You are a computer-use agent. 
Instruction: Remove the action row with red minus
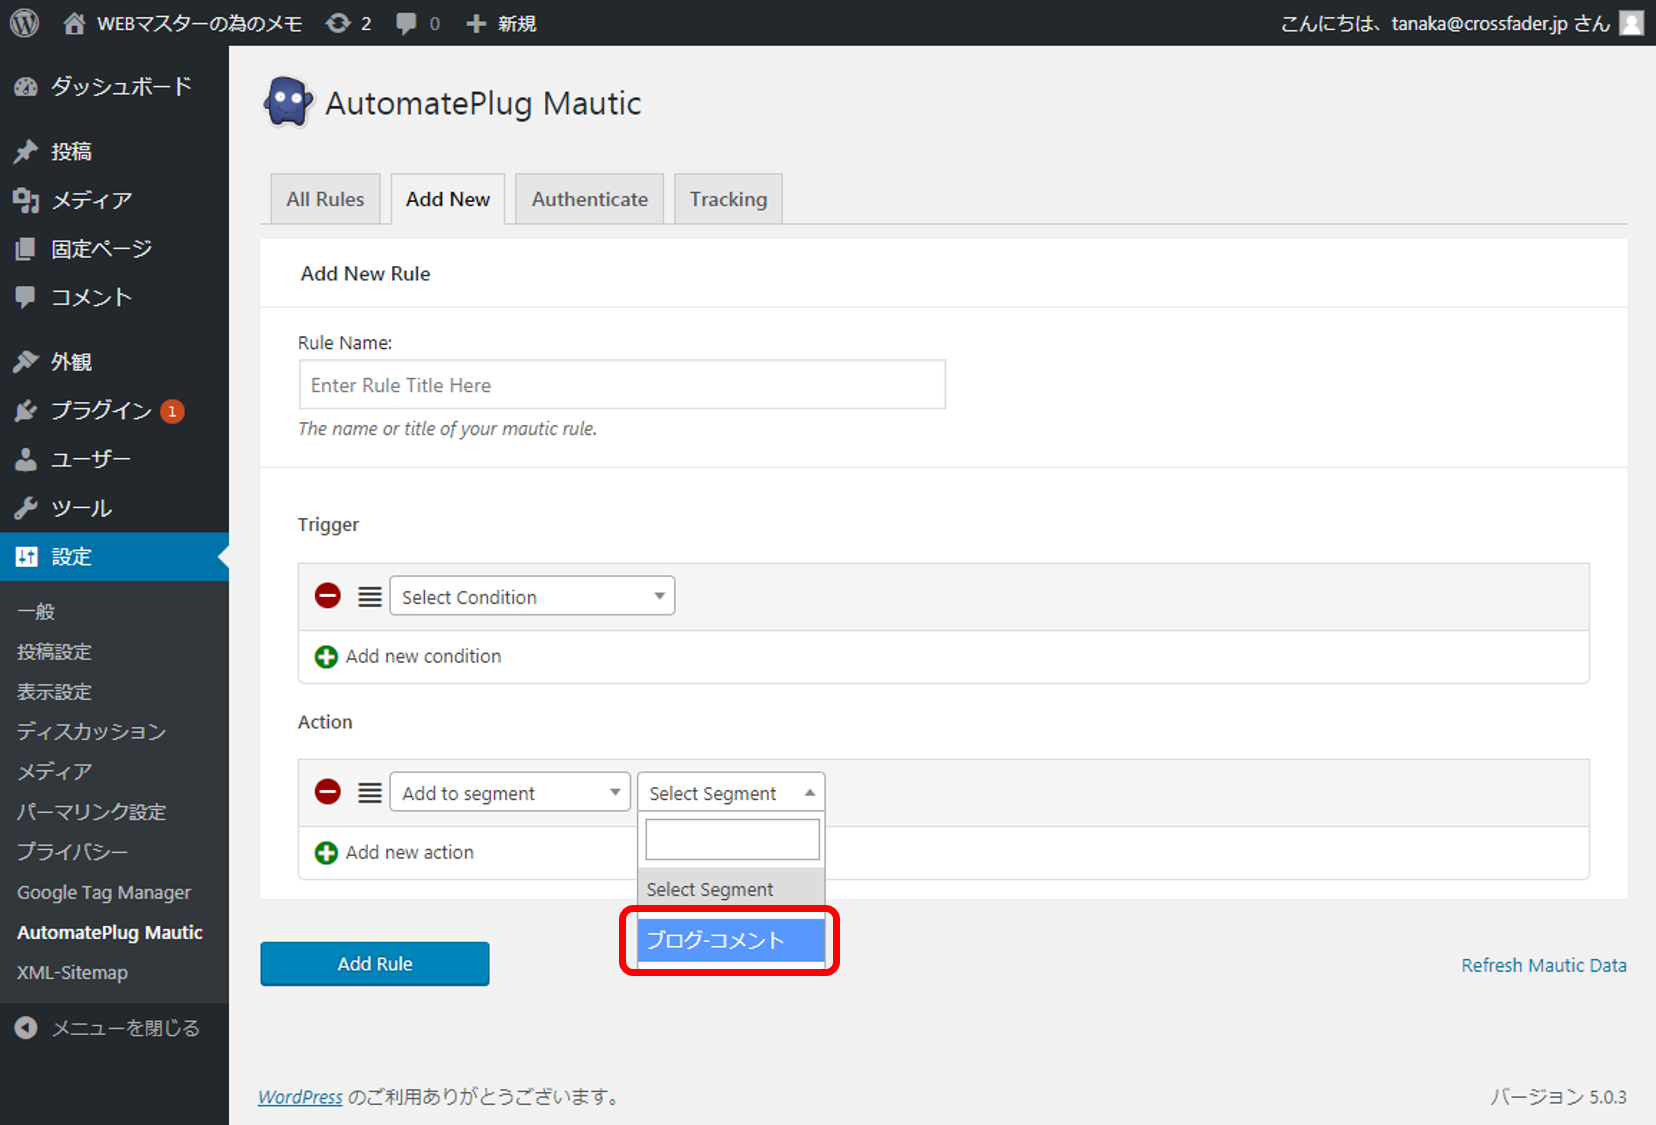coord(328,792)
